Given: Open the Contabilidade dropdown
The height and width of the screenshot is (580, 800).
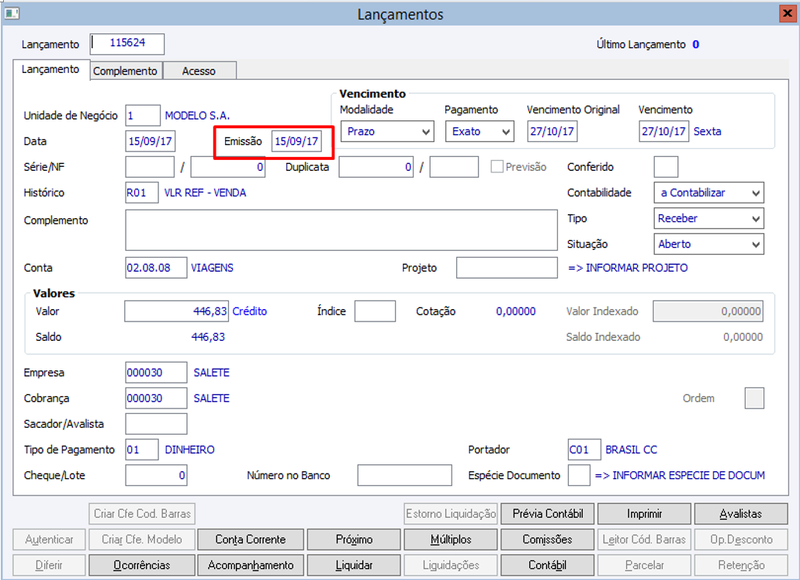Looking at the screenshot, I should tap(709, 193).
